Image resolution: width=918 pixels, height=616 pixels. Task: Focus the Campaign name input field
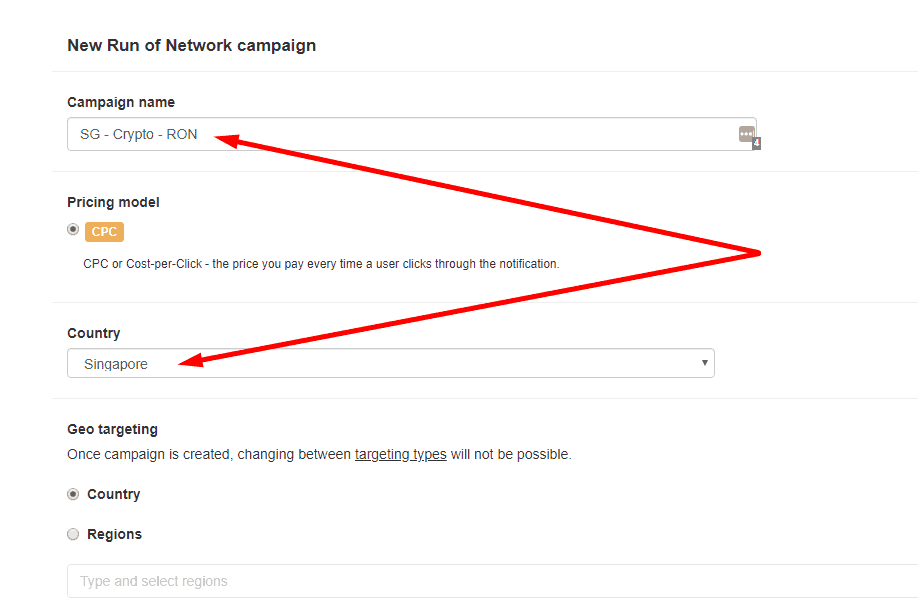click(x=412, y=134)
